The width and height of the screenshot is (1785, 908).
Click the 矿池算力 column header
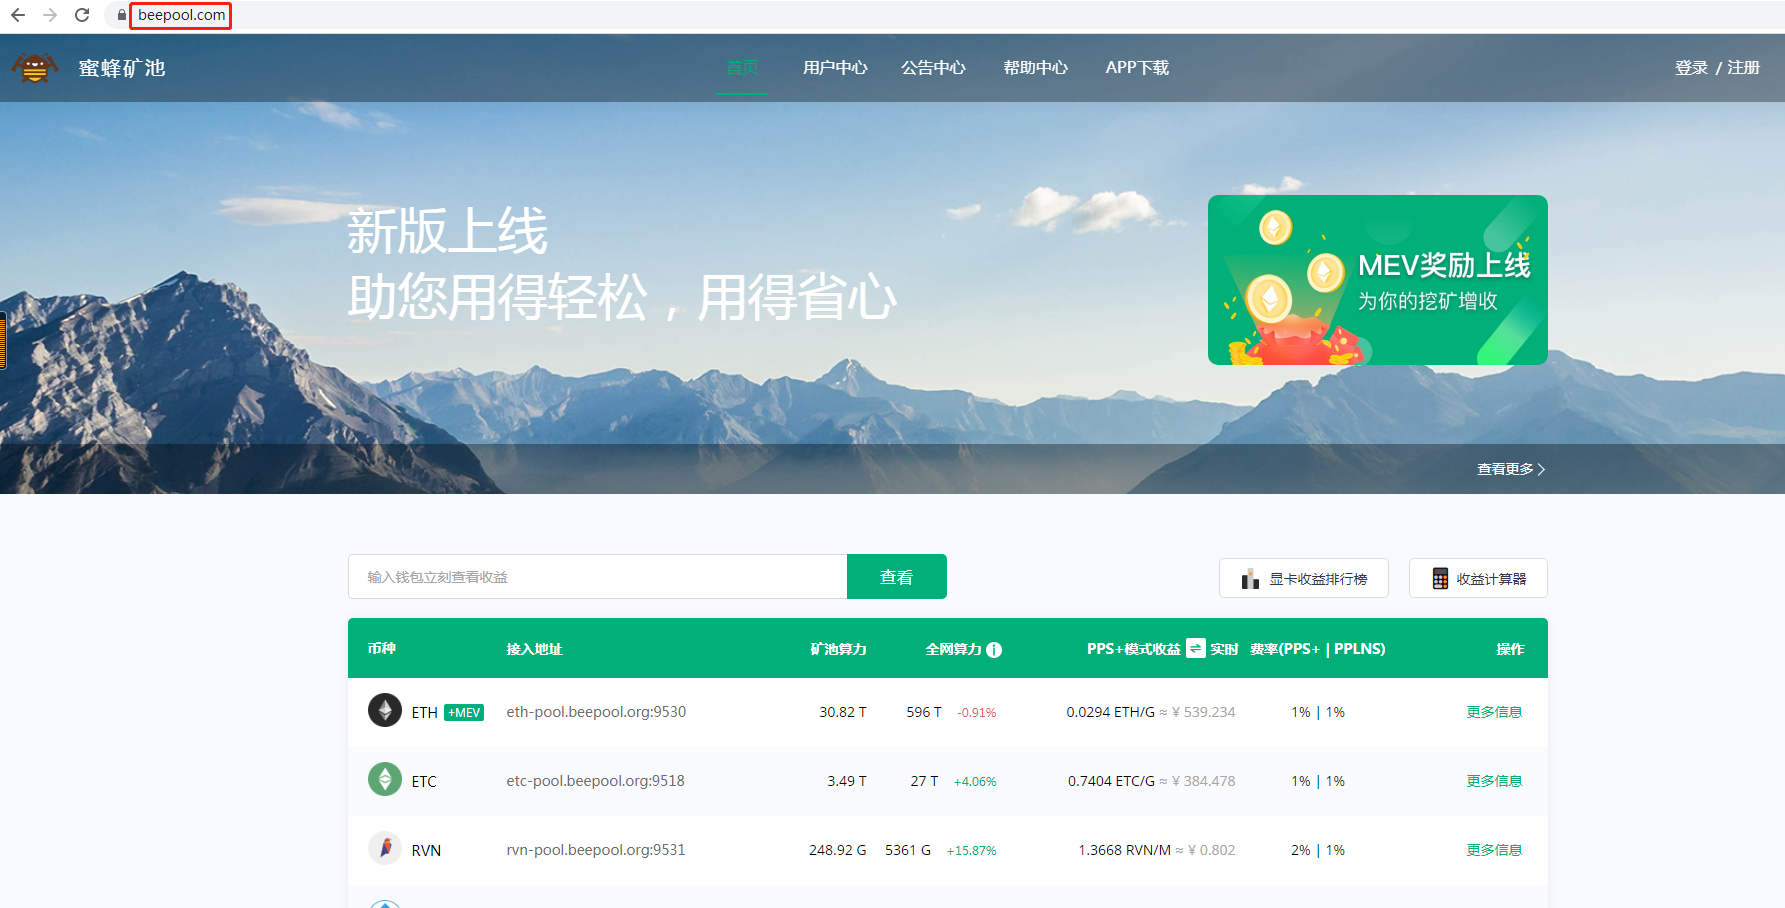(x=838, y=649)
